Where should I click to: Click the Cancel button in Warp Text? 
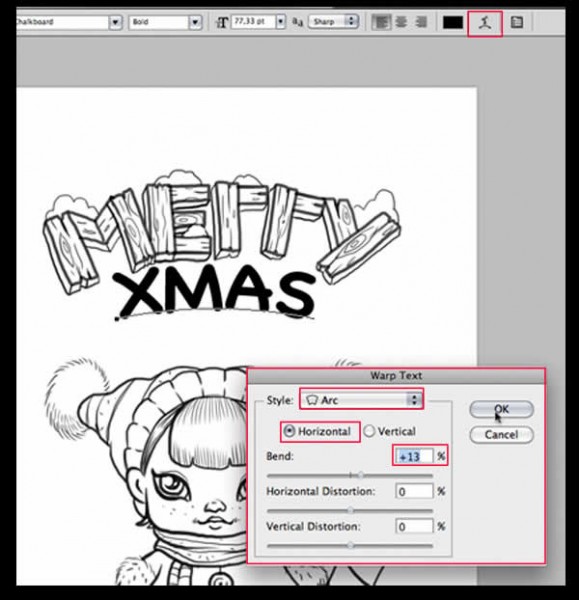coord(501,435)
